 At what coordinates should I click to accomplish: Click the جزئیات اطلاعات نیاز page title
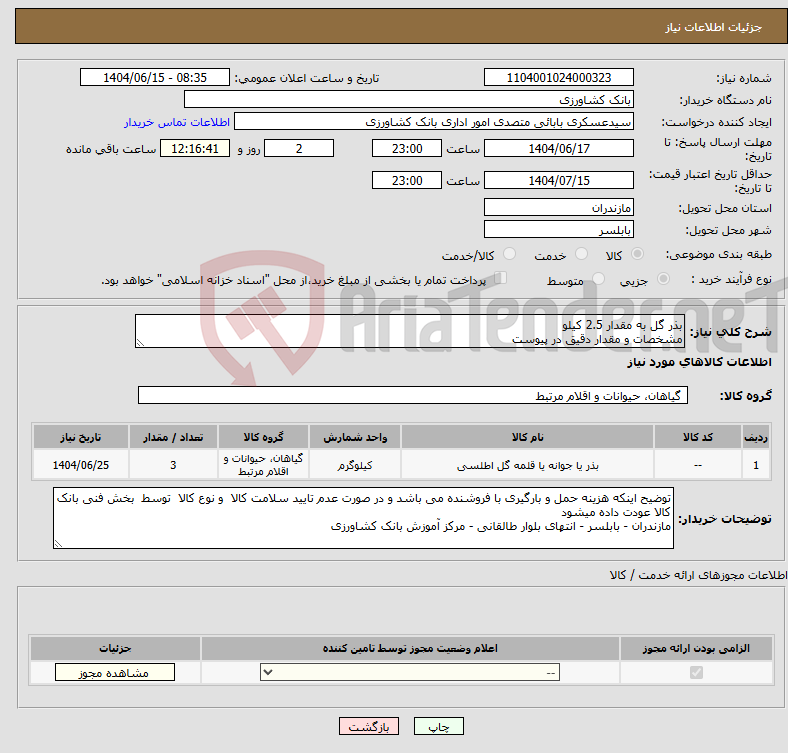click(x=713, y=27)
